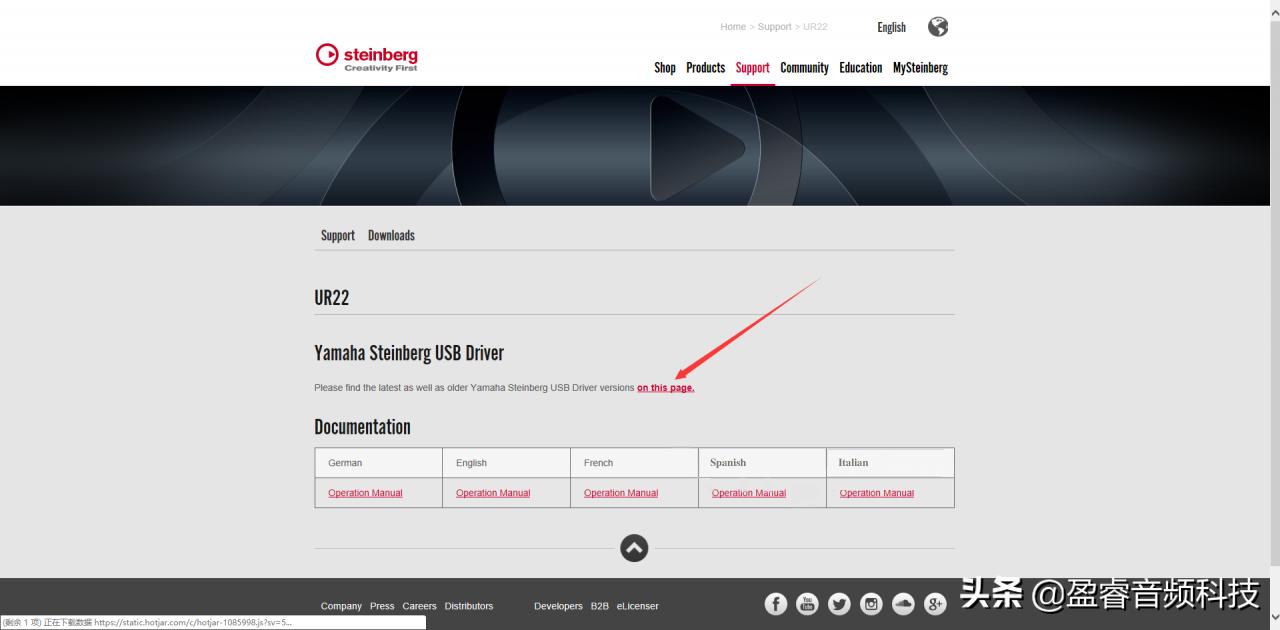Viewport: 1280px width, 630px height.
Task: Open the Spanish Operation Manual
Action: (x=749, y=493)
